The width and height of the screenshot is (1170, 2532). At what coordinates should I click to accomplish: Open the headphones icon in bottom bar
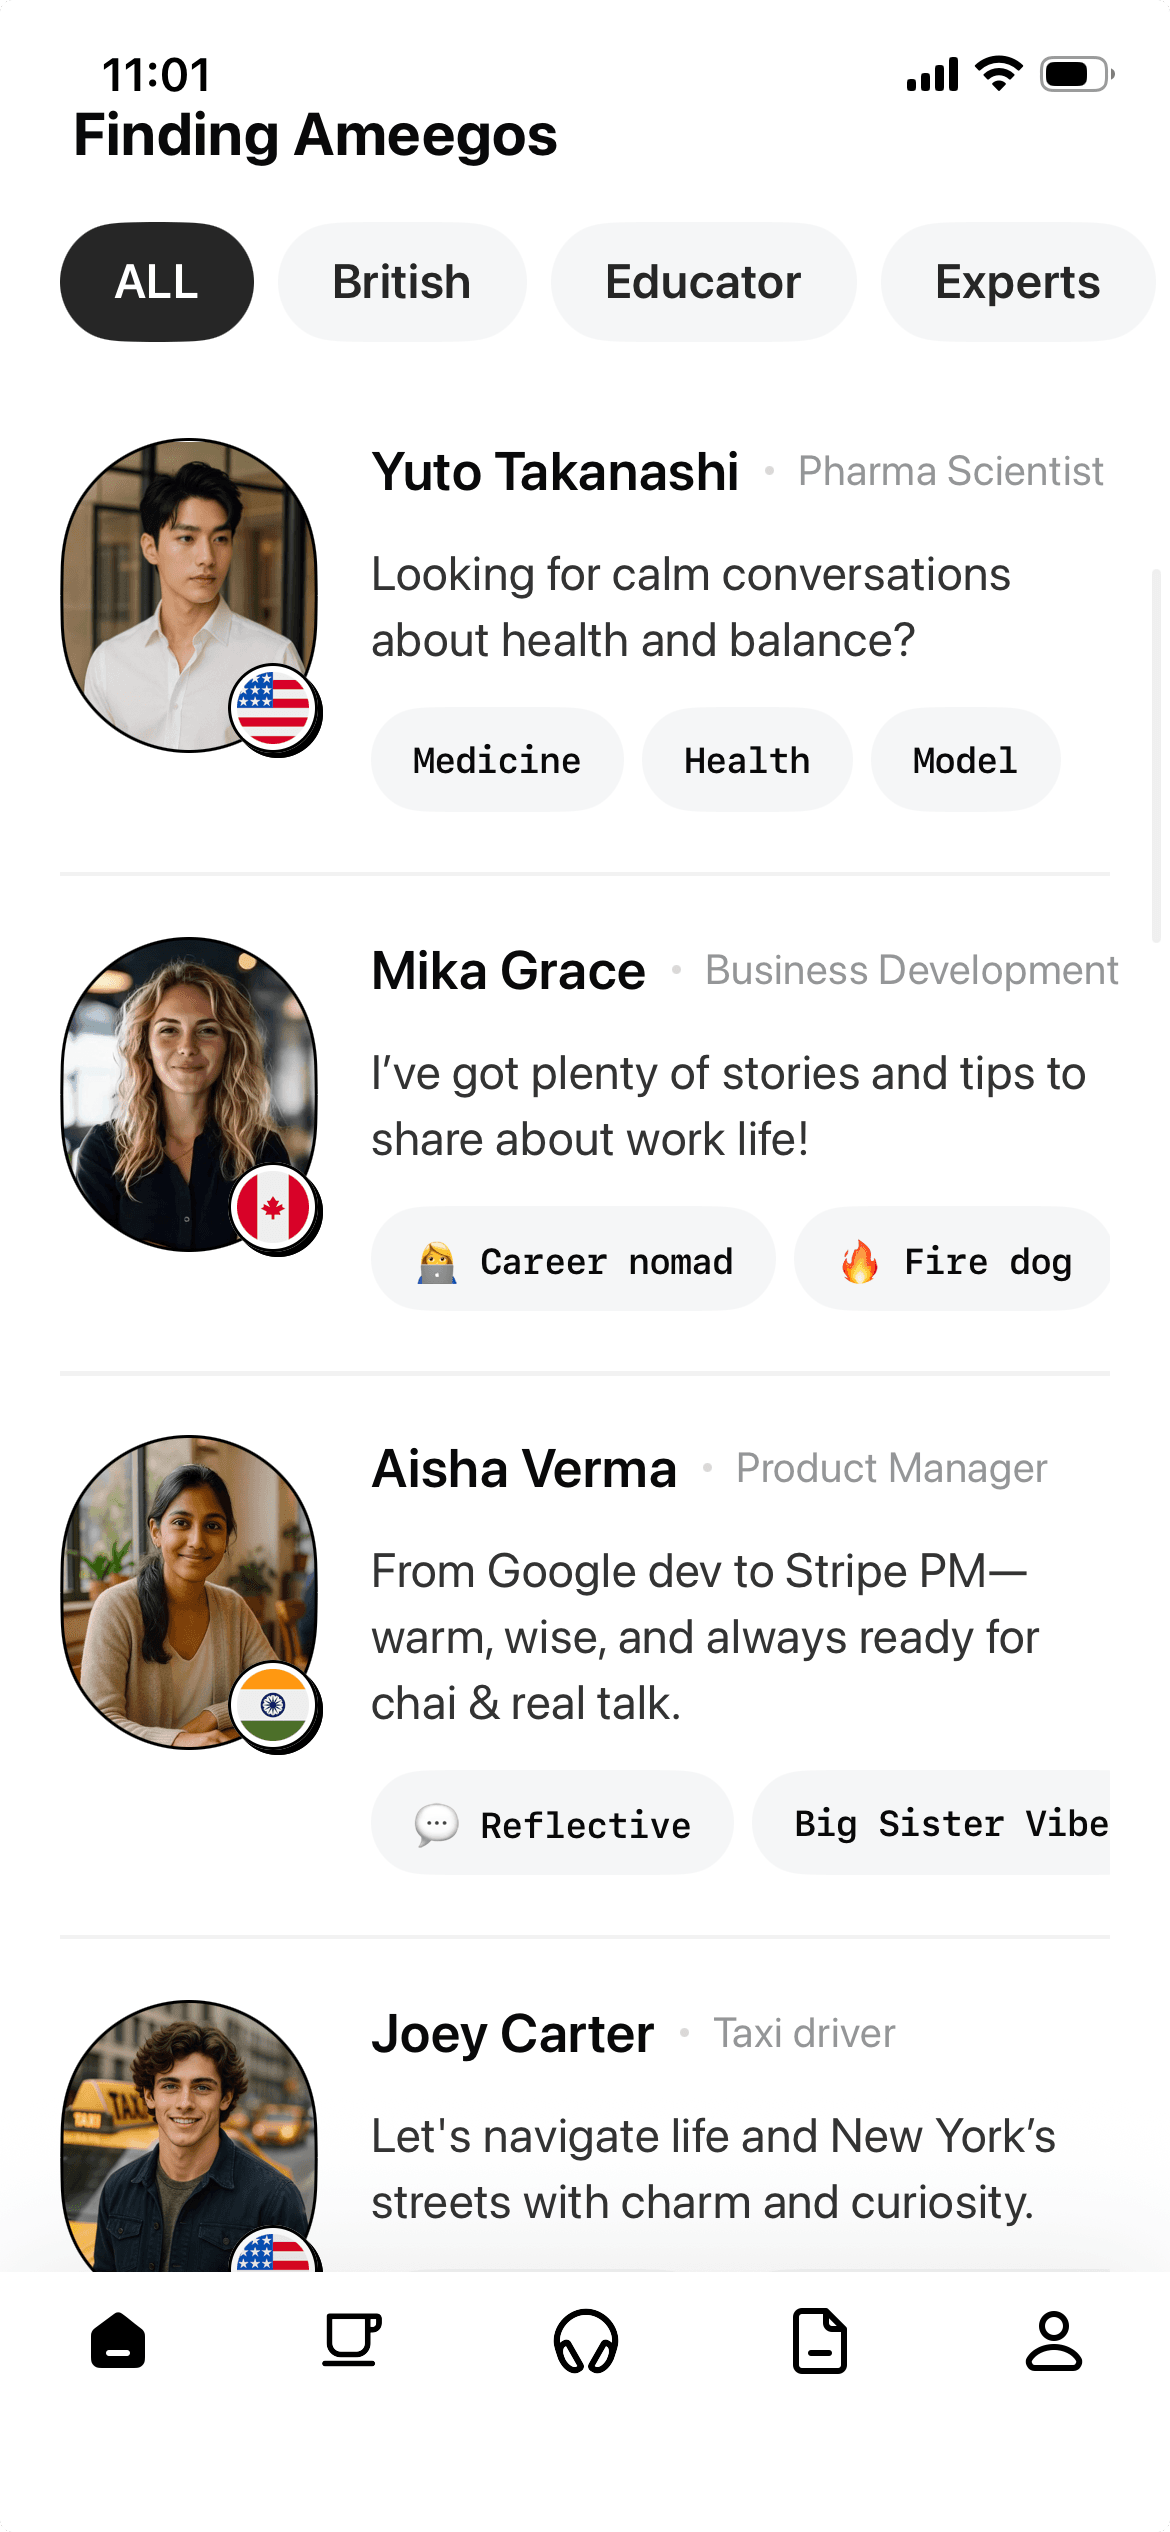click(x=586, y=2341)
